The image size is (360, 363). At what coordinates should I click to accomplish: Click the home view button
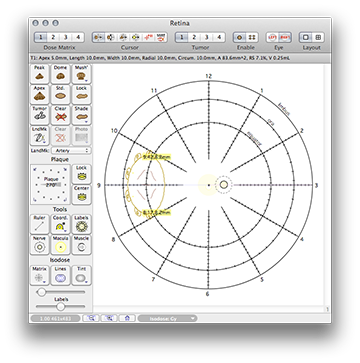pos(127,318)
